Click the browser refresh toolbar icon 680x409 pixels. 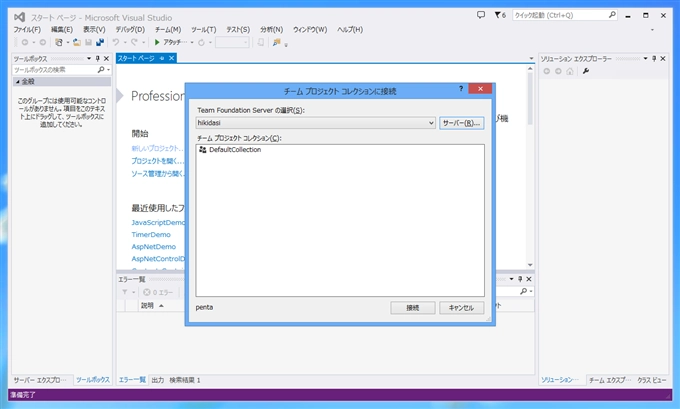(x=201, y=43)
